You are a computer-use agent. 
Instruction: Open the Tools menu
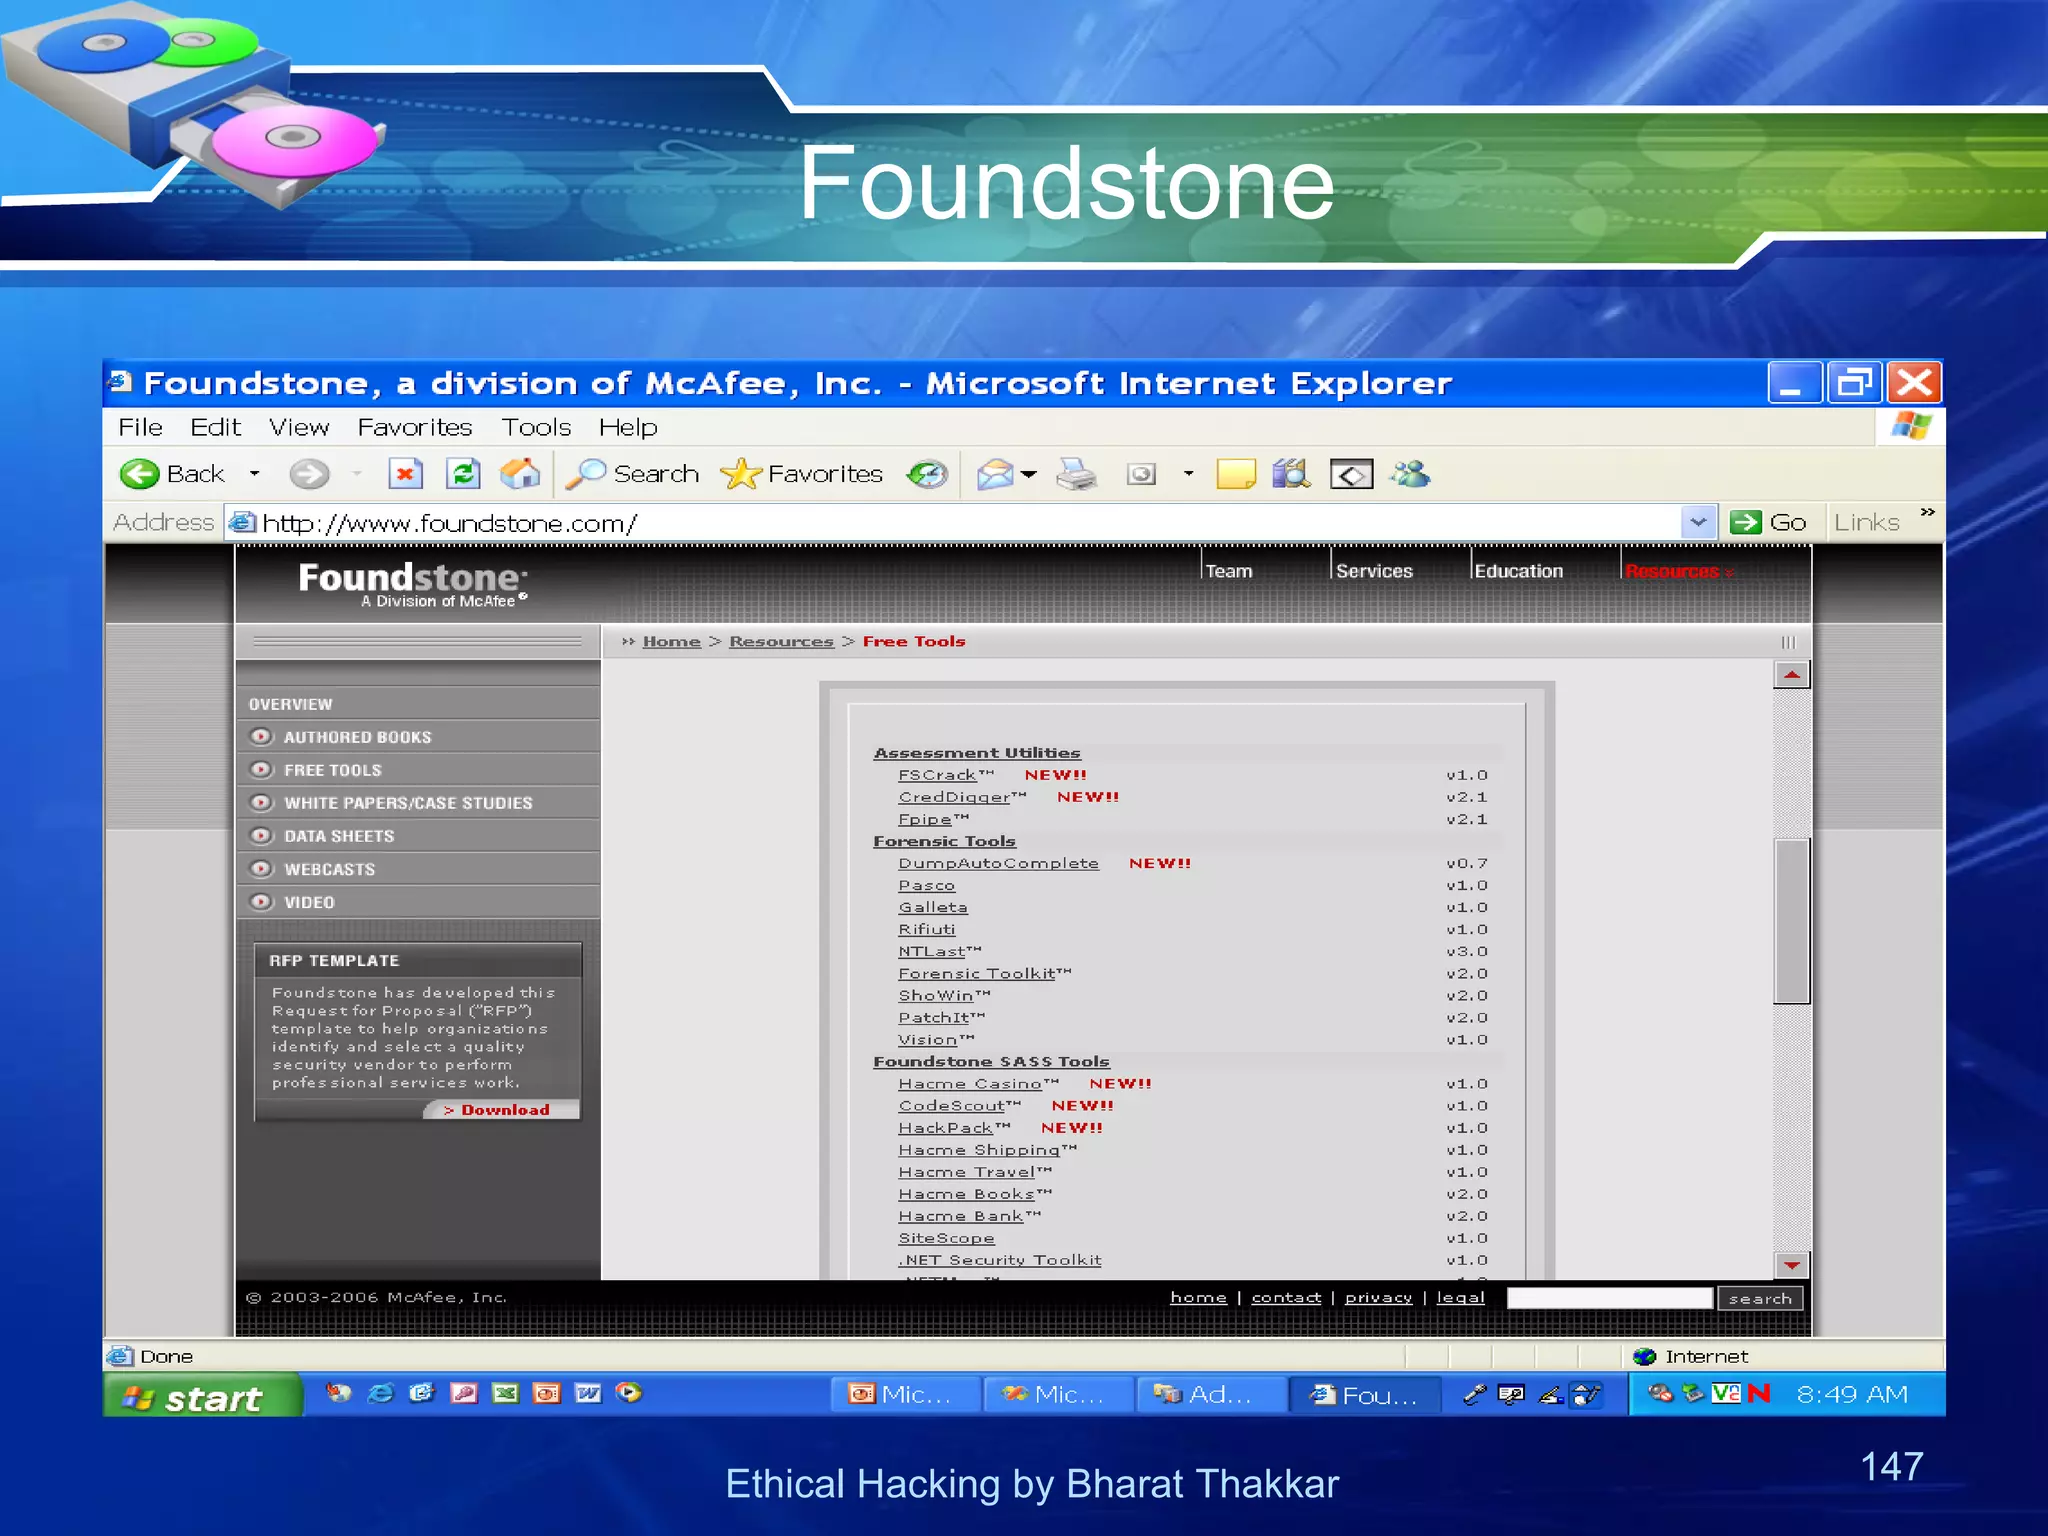tap(536, 427)
